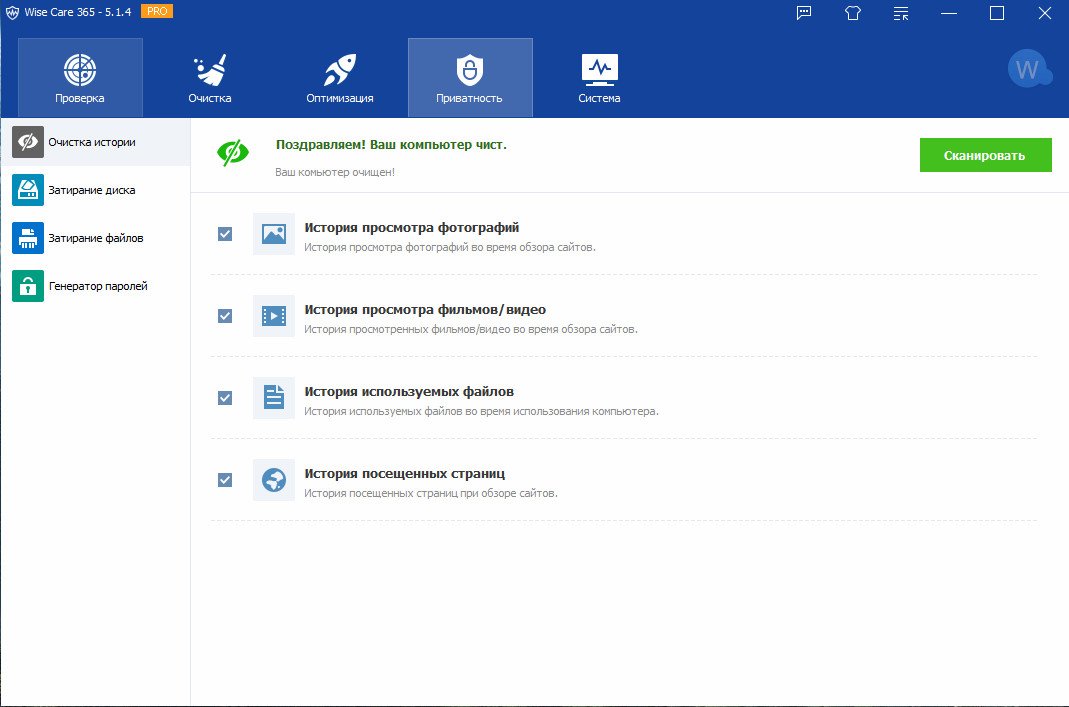Uncheck История просмотра фотографий checkbox
This screenshot has height=707, width=1069.
(225, 234)
